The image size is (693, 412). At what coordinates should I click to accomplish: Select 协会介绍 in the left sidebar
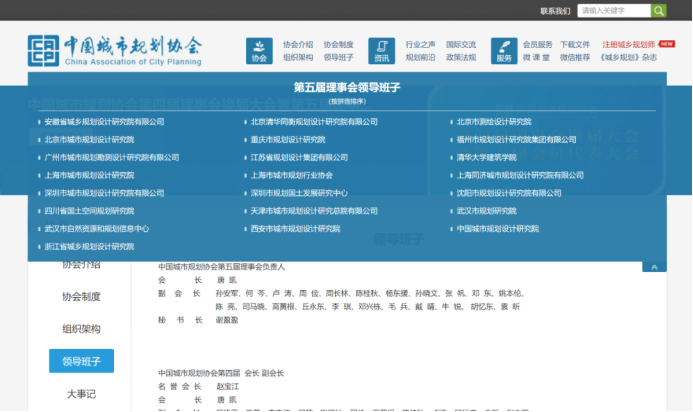pyautogui.click(x=81, y=265)
